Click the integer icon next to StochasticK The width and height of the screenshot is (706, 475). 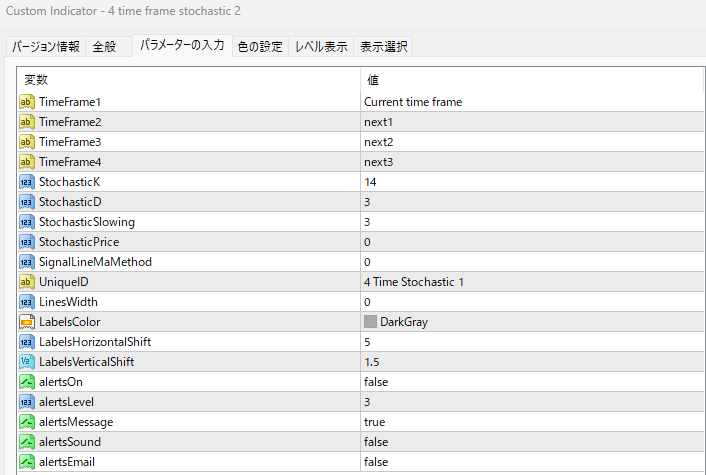[27, 182]
